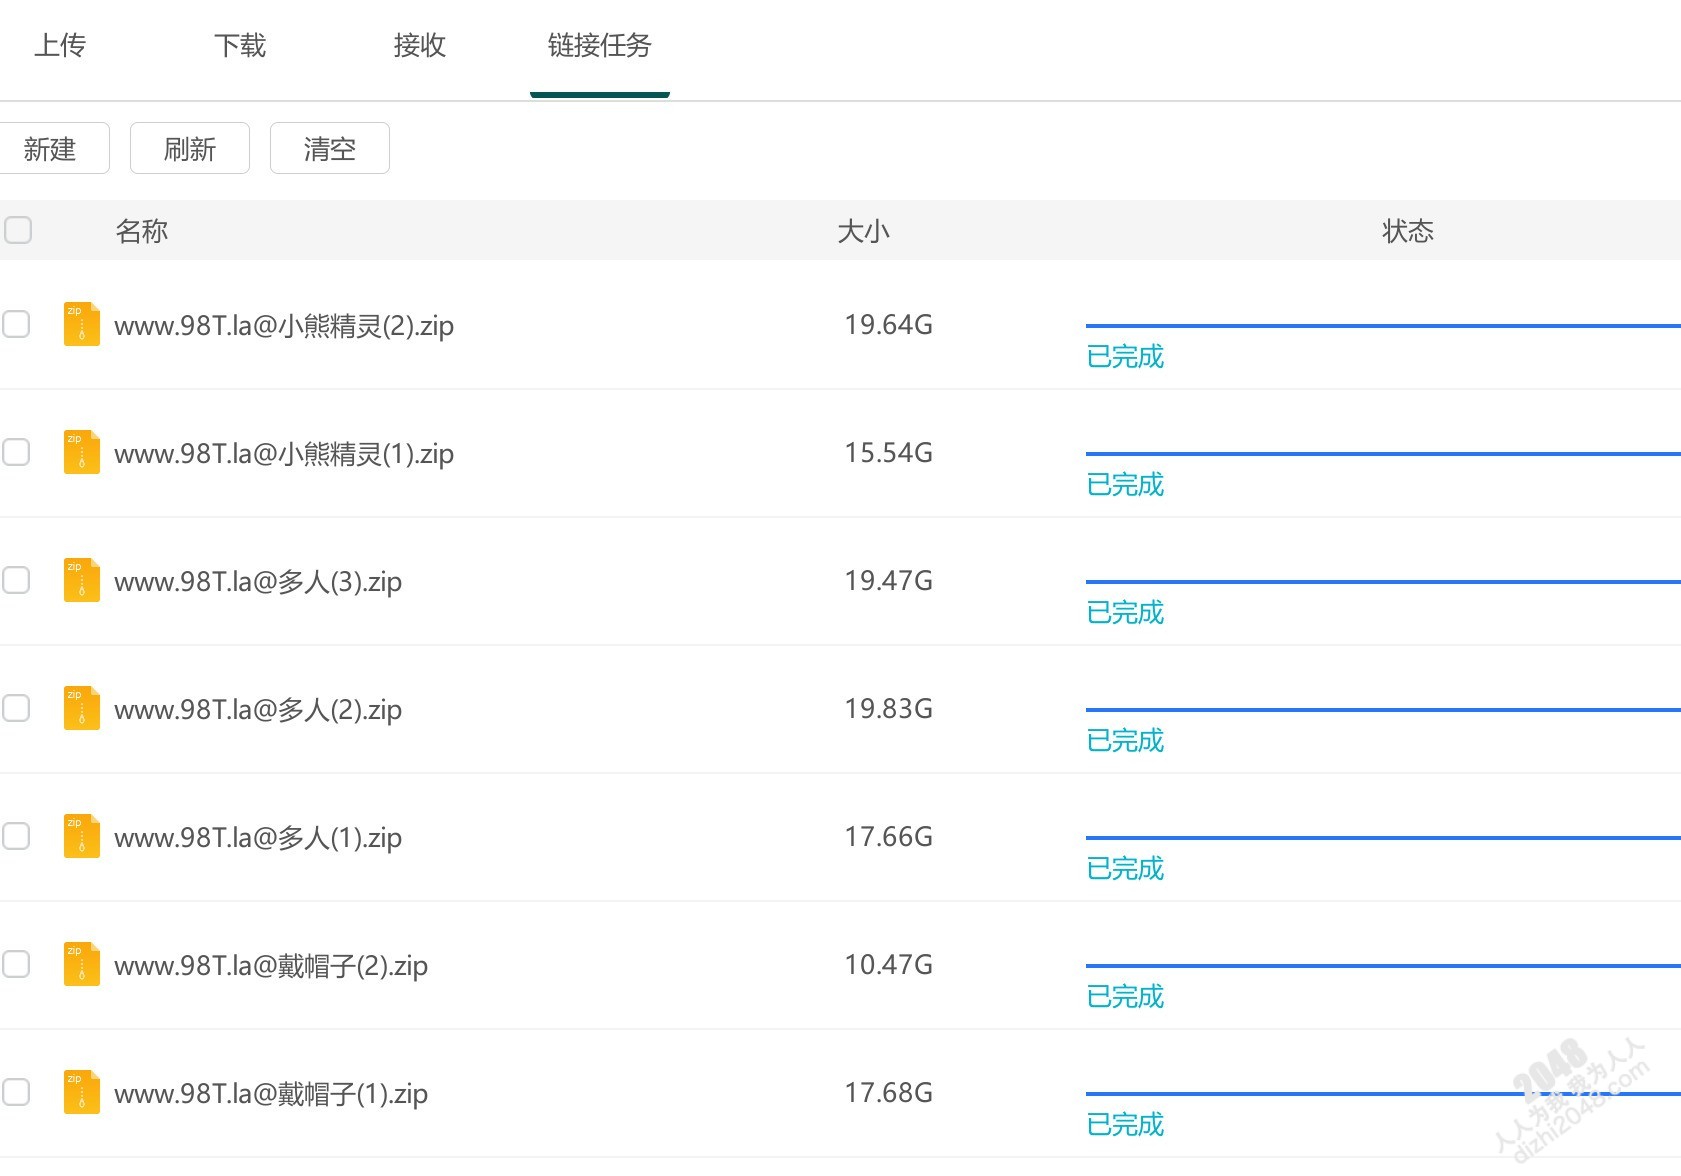Switch to the 上传 tab

[x=60, y=45]
